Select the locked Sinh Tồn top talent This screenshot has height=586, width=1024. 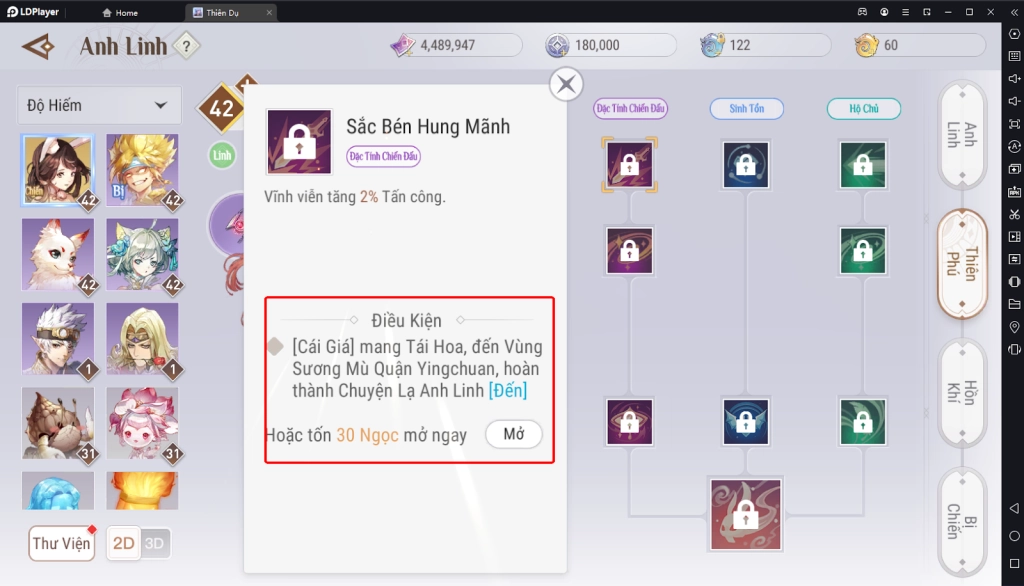(x=746, y=165)
